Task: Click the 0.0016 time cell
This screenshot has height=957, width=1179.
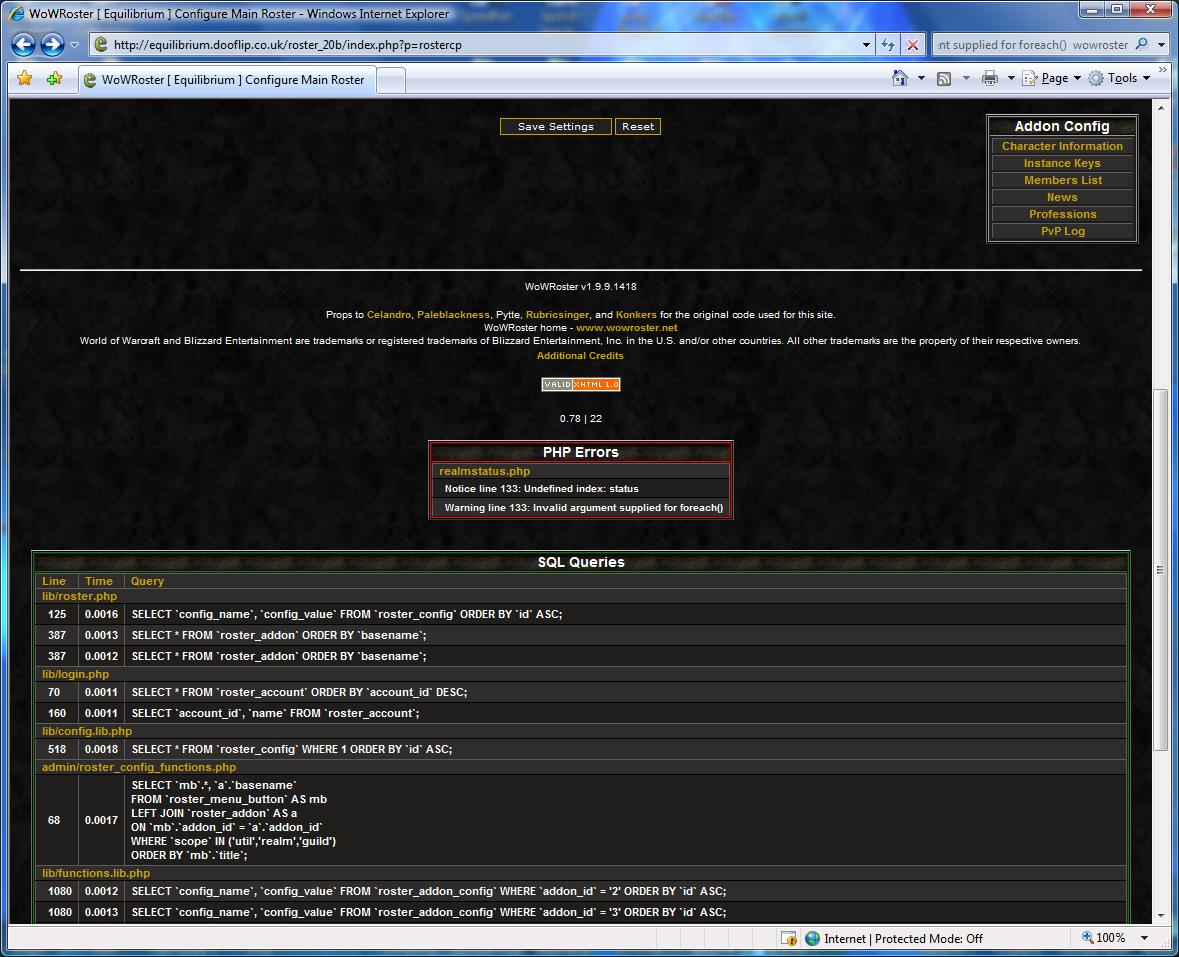Action: coord(102,614)
